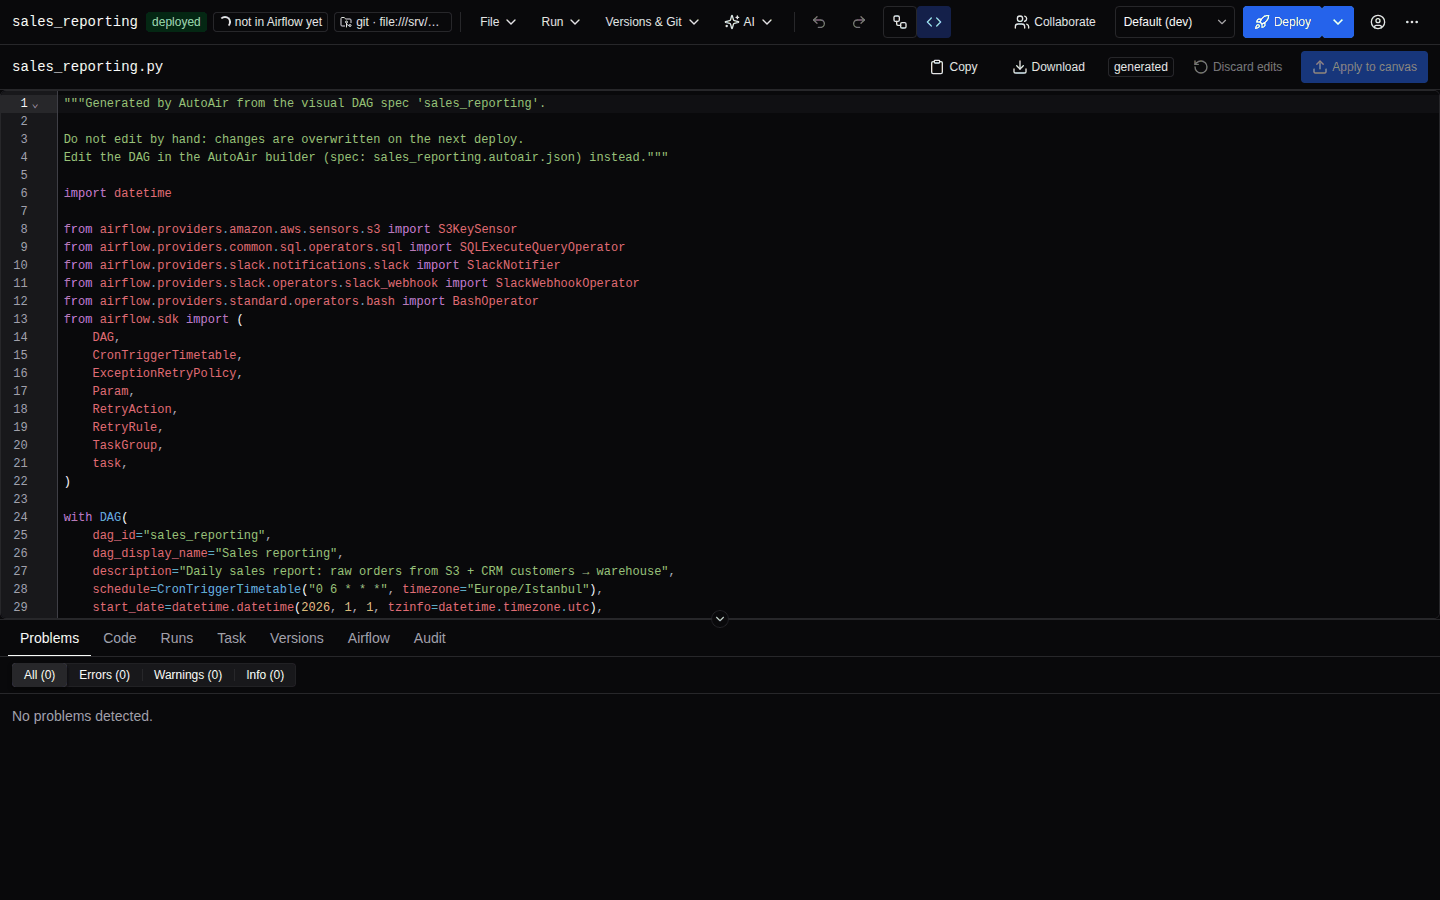Expand the Deploy options arrow
The height and width of the screenshot is (900, 1440).
pyautogui.click(x=1338, y=22)
